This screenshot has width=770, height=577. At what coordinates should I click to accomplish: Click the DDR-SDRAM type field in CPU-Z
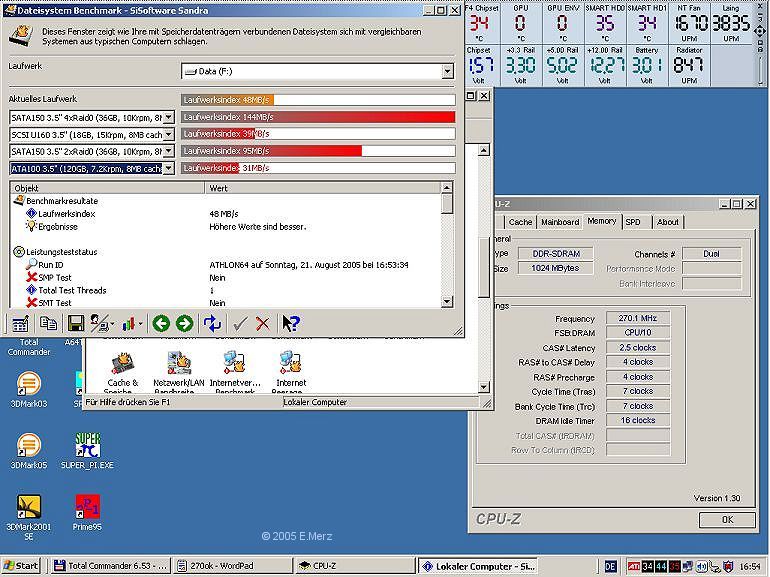[x=556, y=254]
